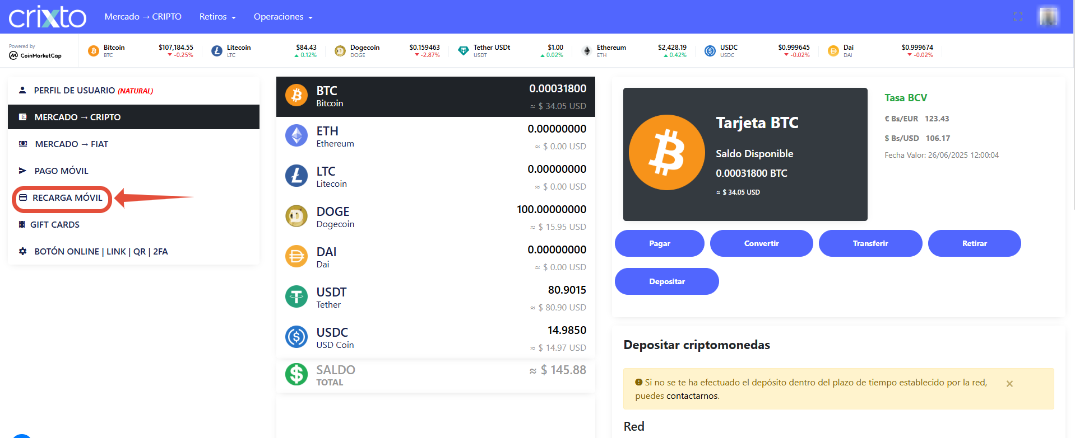Click the Dogecoin ticker icon

pyautogui.click(x=339, y=51)
